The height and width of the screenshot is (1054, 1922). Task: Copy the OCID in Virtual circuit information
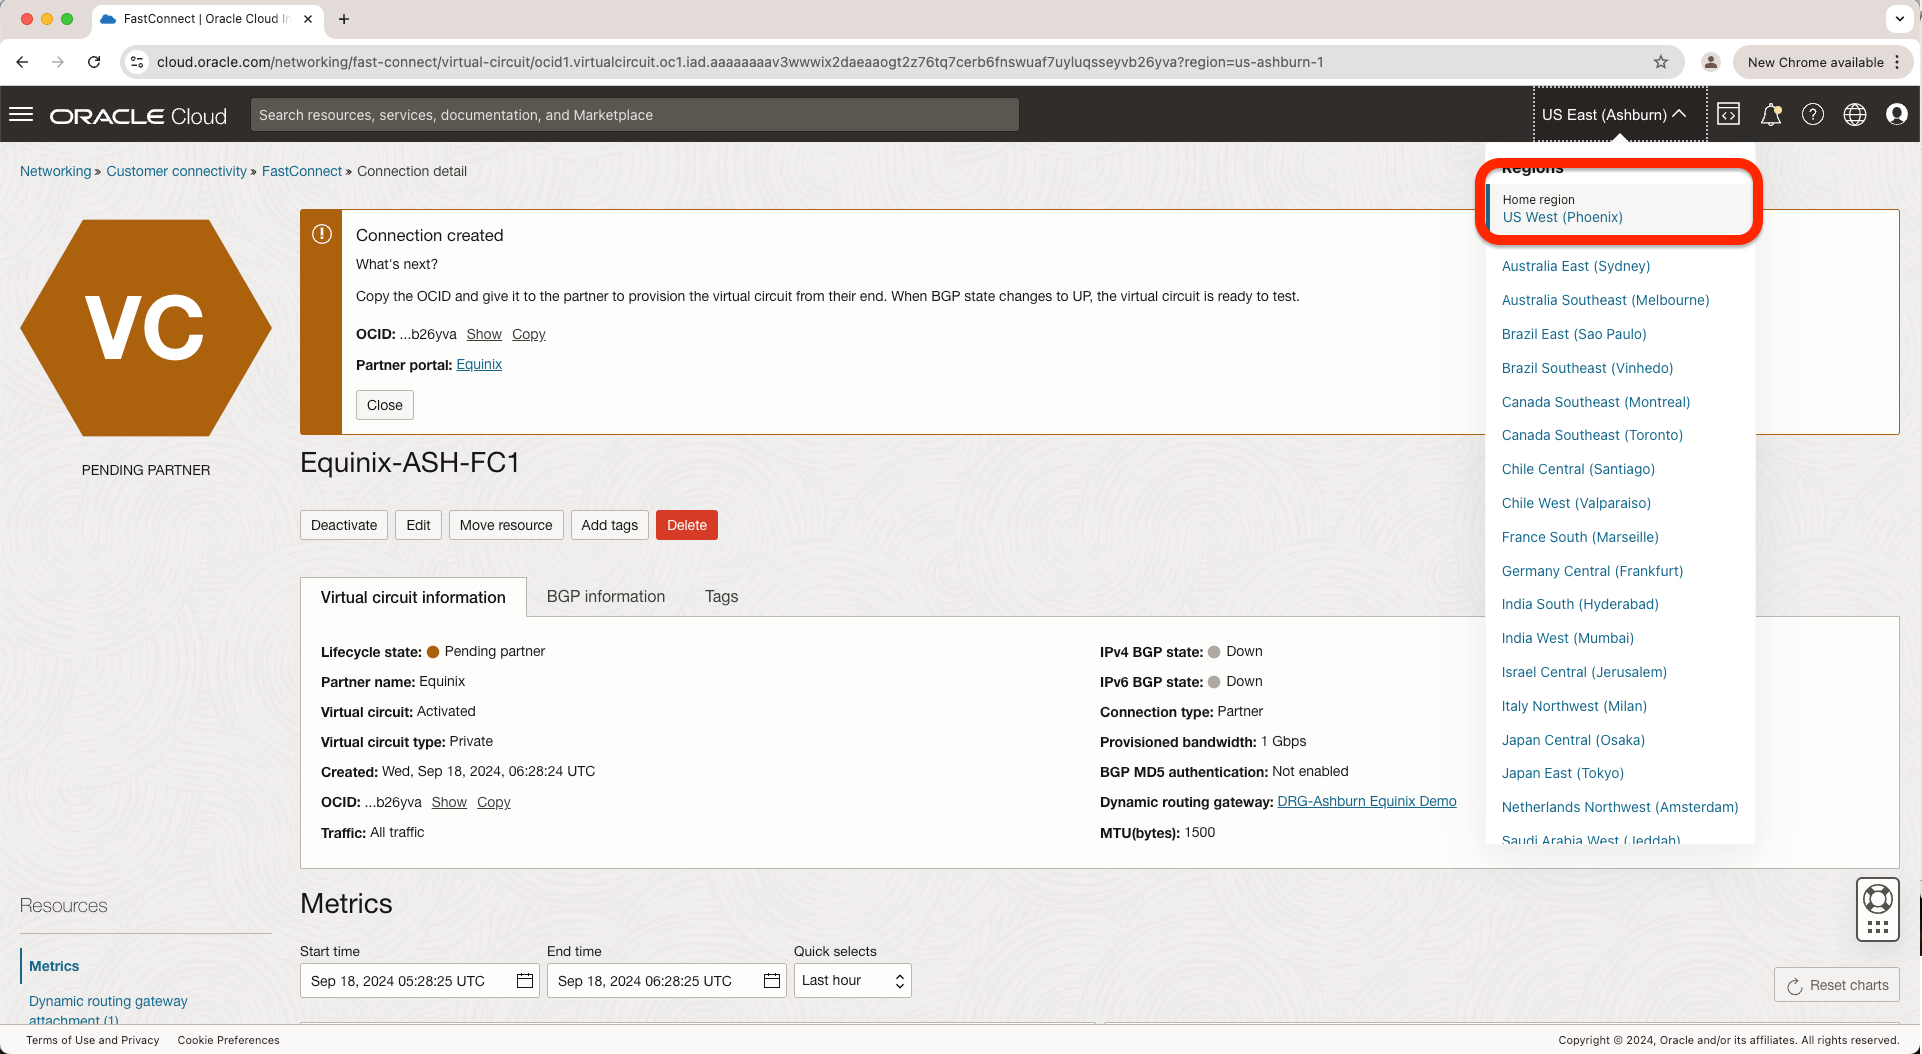pyautogui.click(x=494, y=802)
